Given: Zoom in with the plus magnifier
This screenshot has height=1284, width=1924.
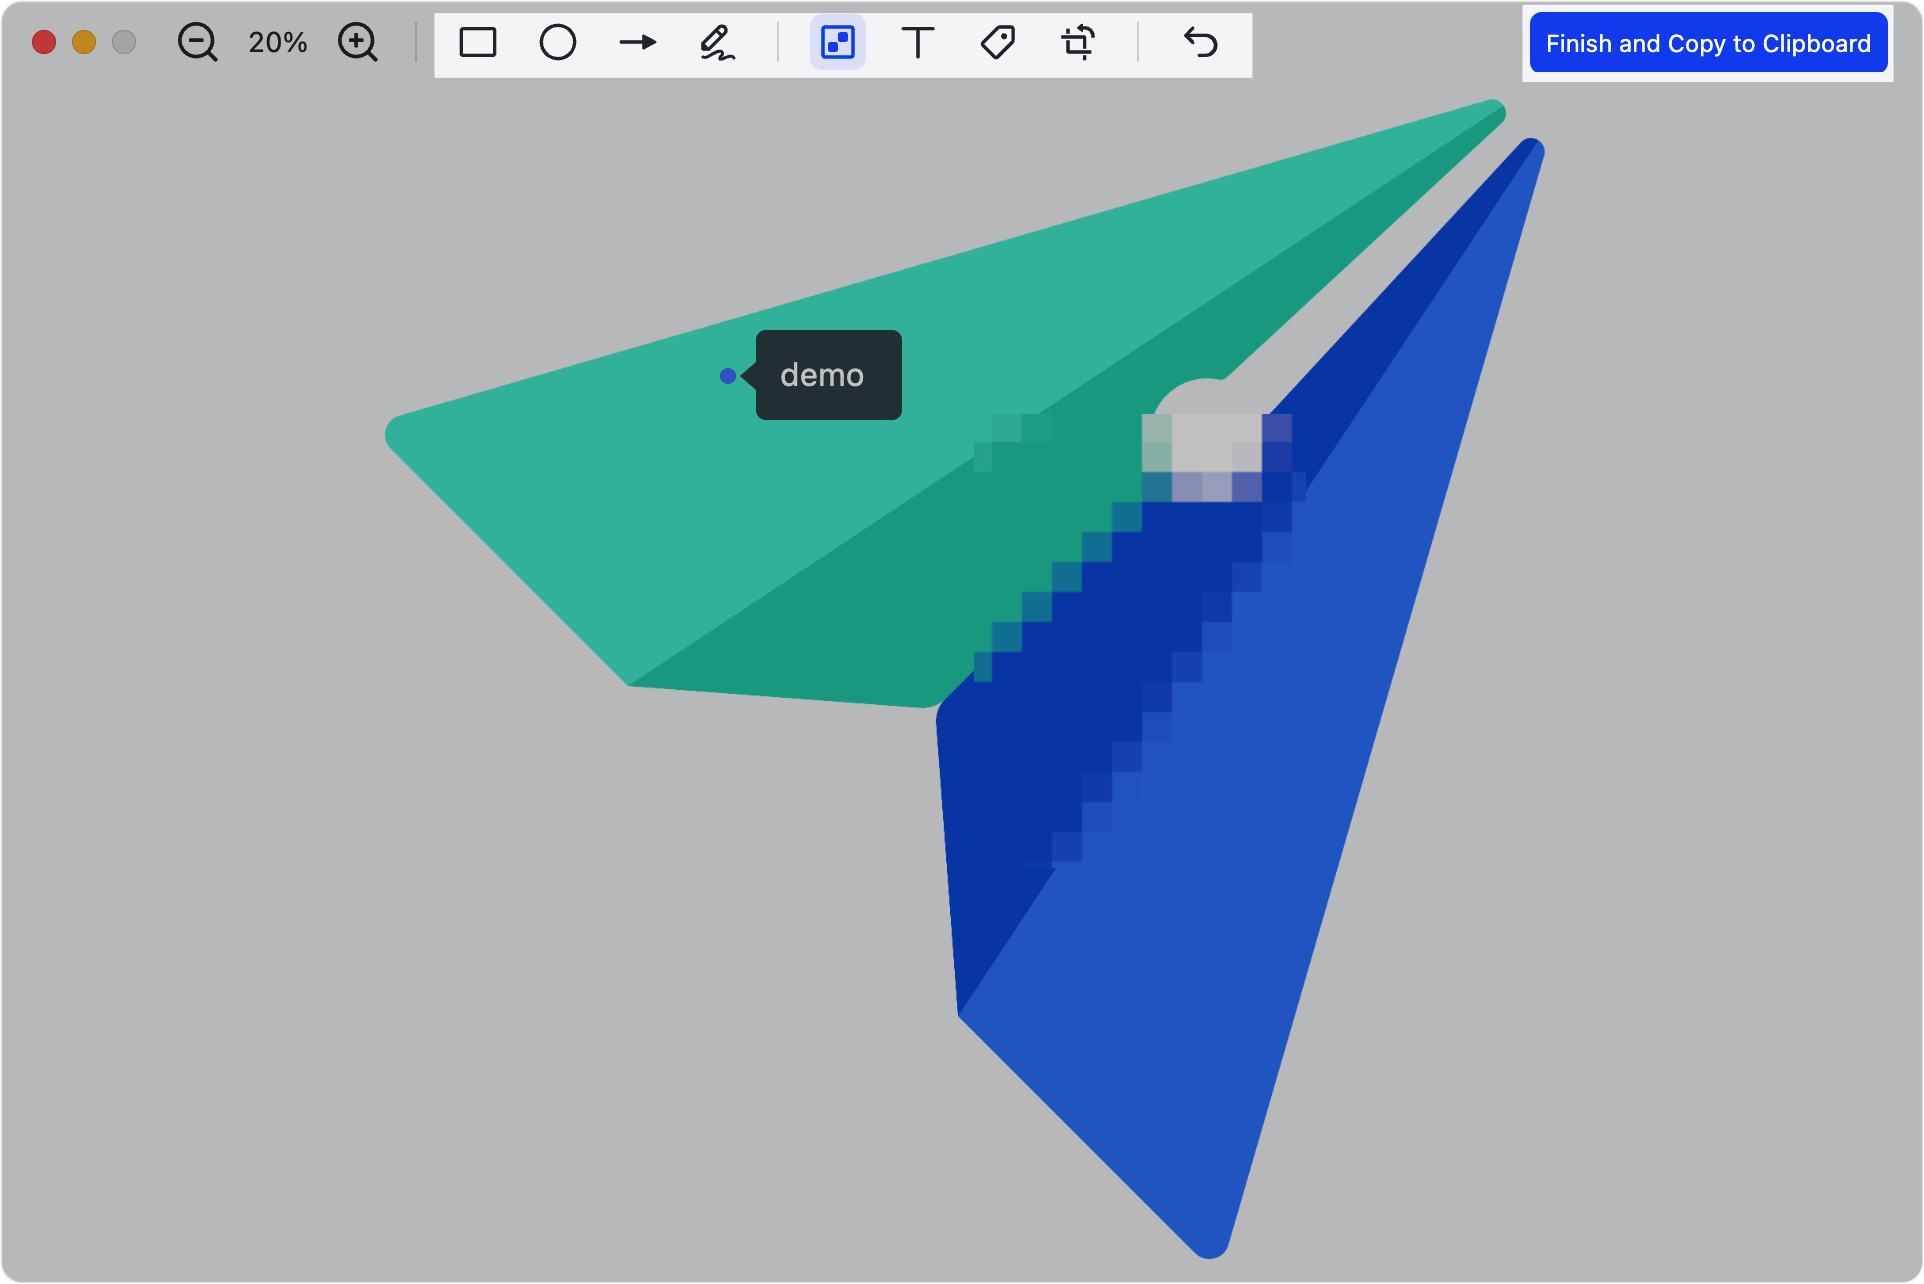Looking at the screenshot, I should coord(357,43).
